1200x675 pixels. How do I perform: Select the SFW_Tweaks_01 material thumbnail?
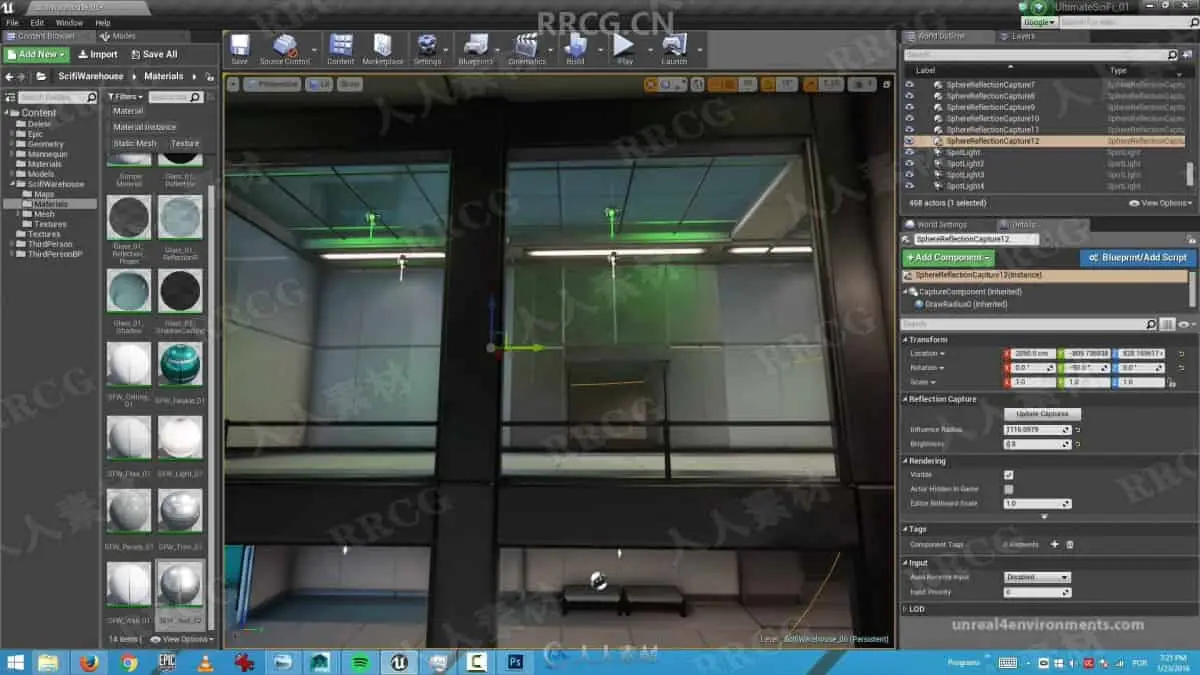[x=181, y=364]
